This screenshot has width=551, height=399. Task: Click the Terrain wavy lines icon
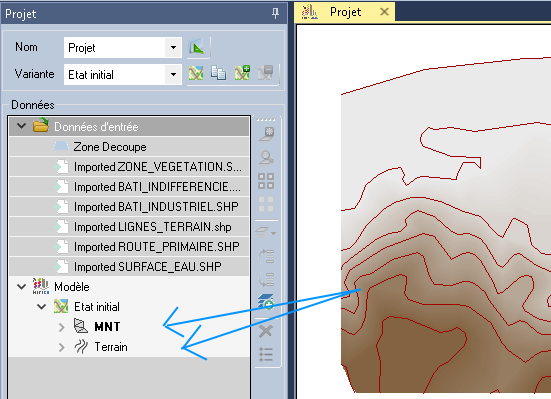(x=81, y=347)
